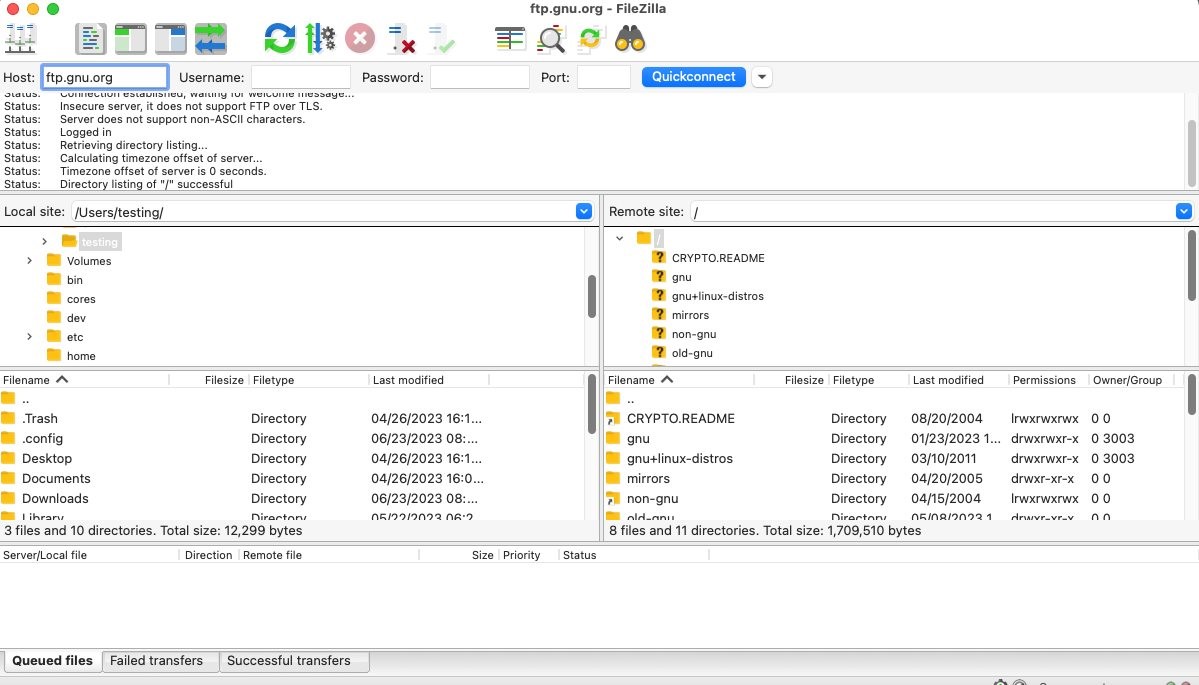Screen dimensions: 1199x685
Task: Toggle transfer queue display icon
Action: pyautogui.click(x=210, y=39)
